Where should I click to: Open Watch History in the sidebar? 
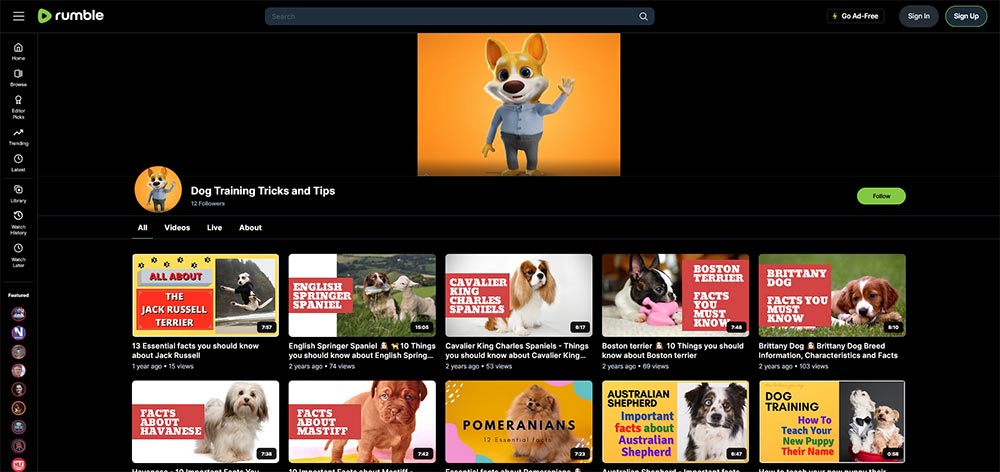pyautogui.click(x=18, y=223)
